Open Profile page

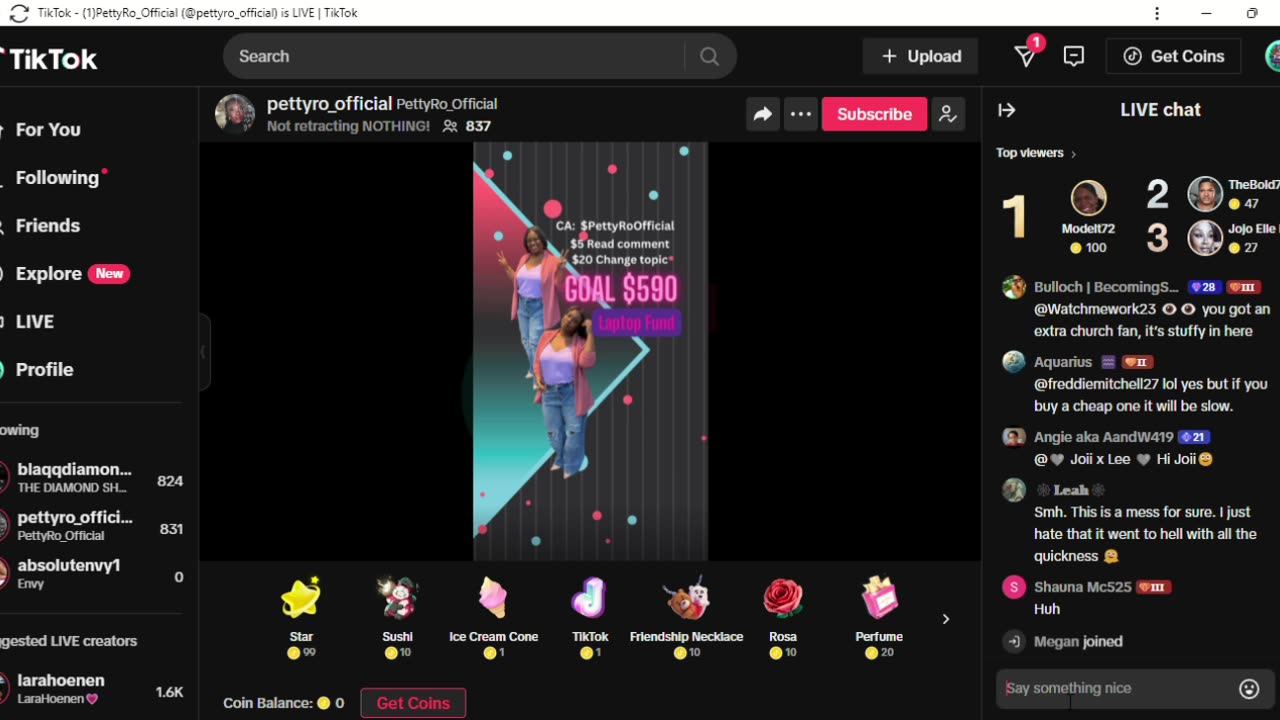pos(44,370)
